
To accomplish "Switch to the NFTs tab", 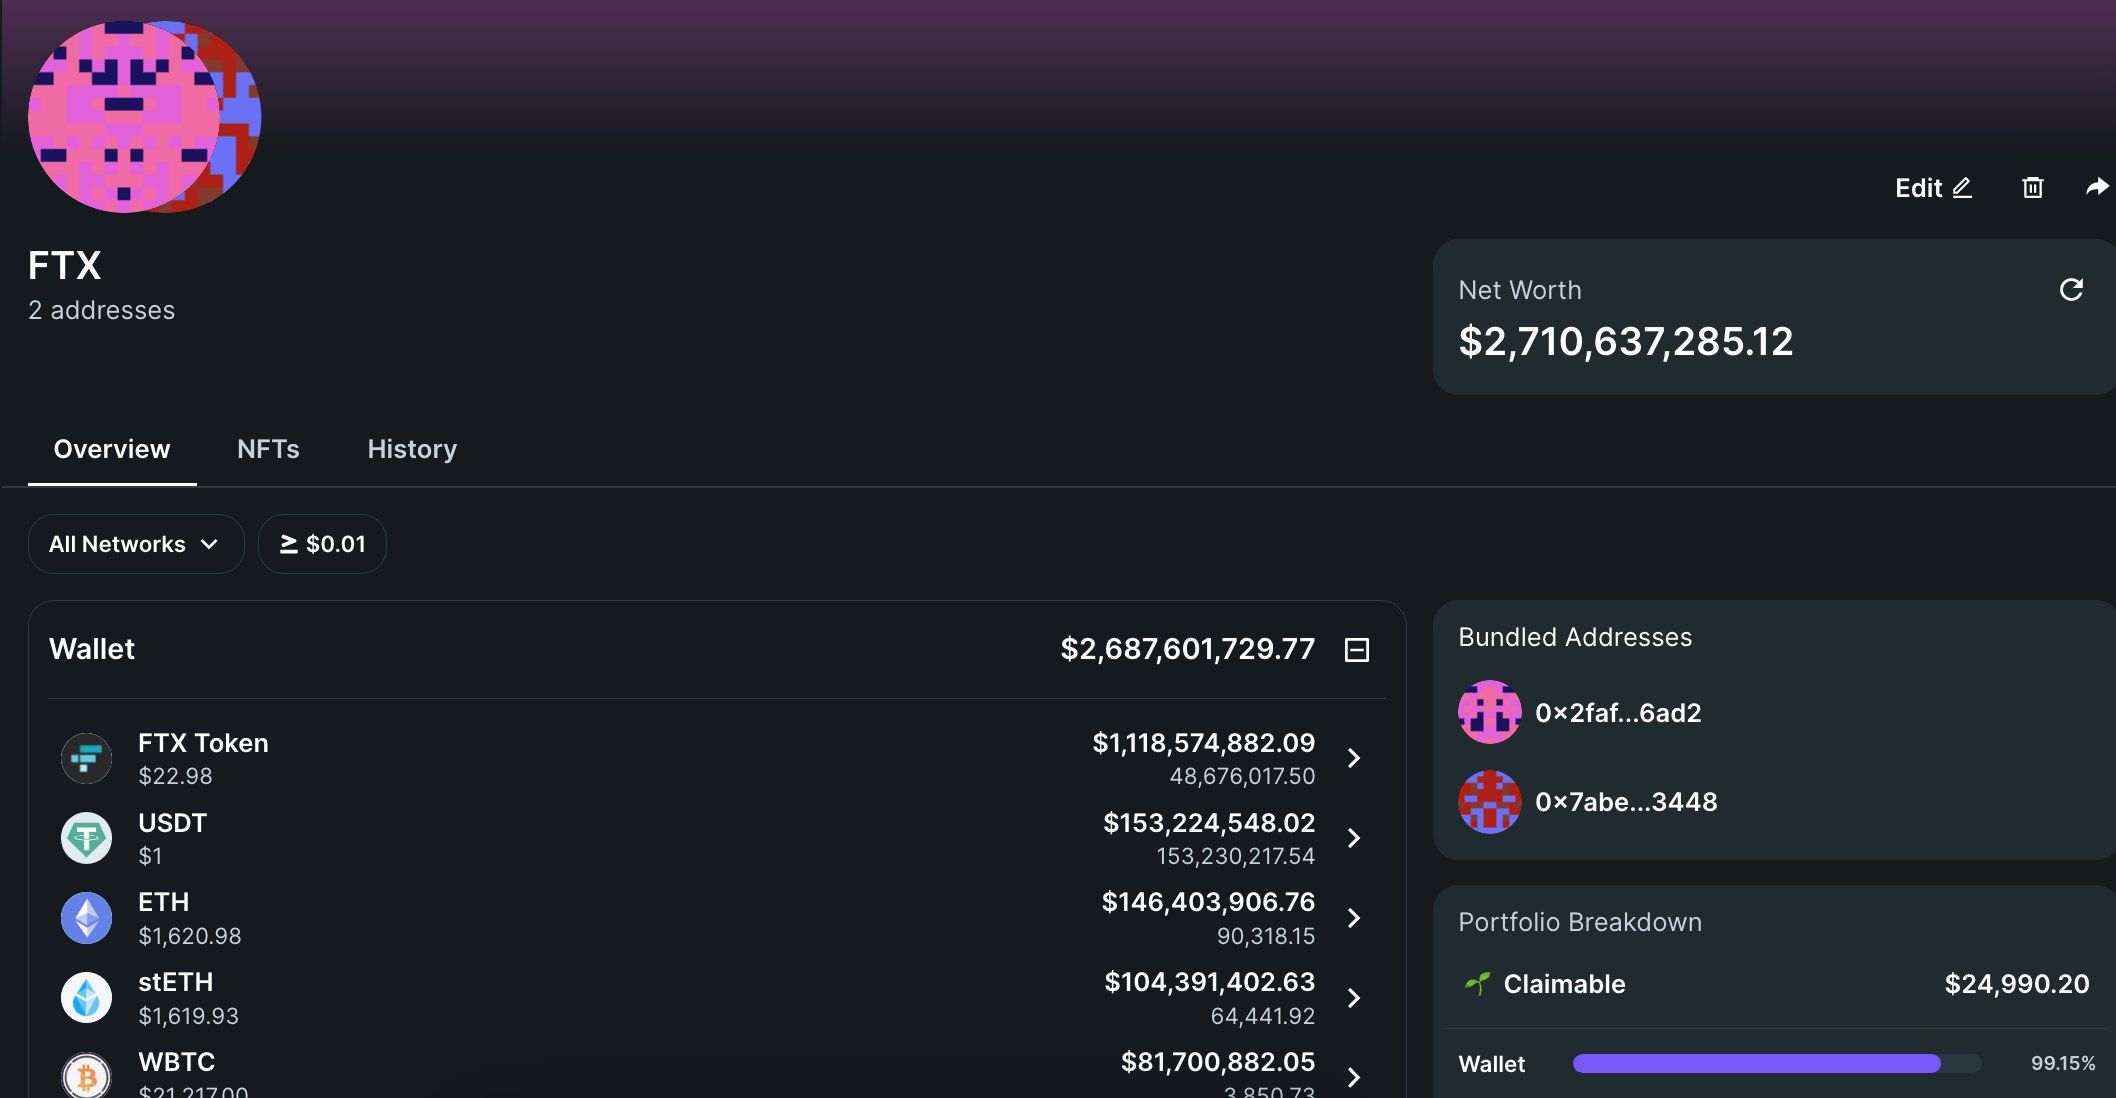I will pyautogui.click(x=268, y=449).
